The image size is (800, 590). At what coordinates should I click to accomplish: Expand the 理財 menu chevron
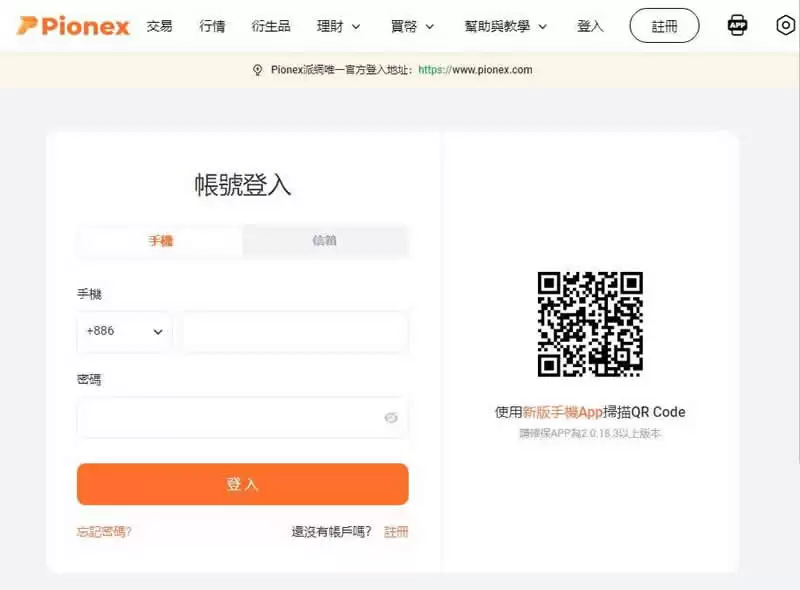355,27
